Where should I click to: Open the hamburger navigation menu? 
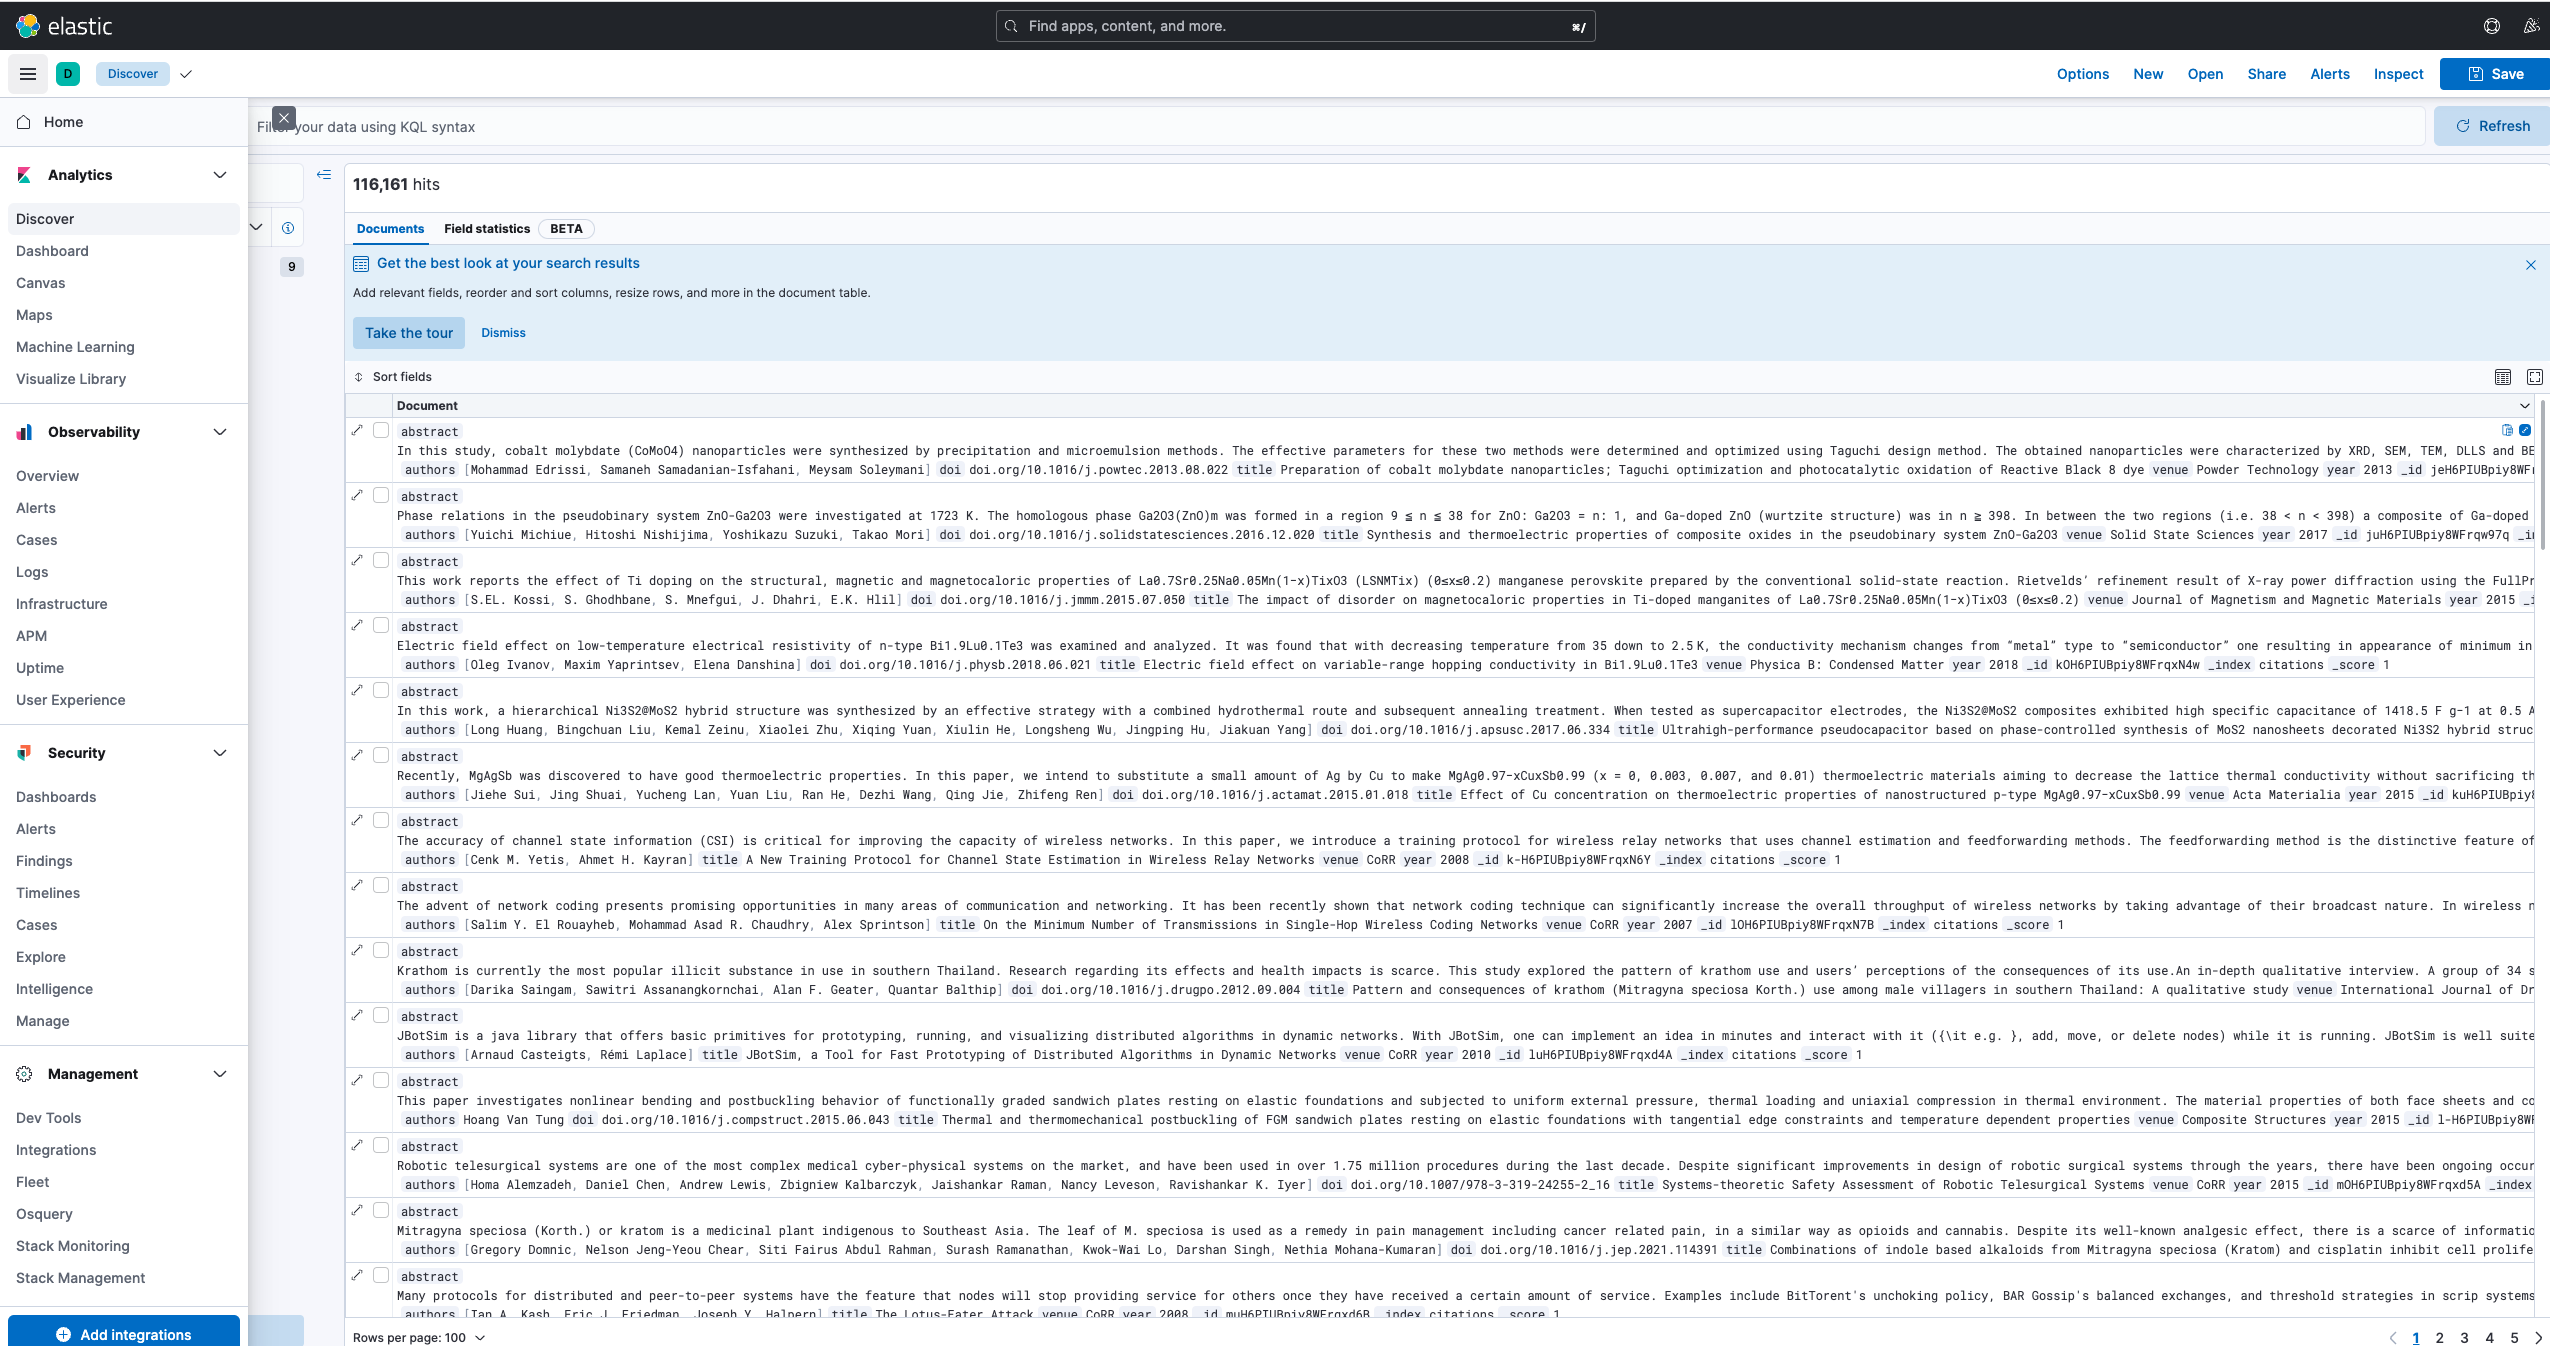click(27, 73)
